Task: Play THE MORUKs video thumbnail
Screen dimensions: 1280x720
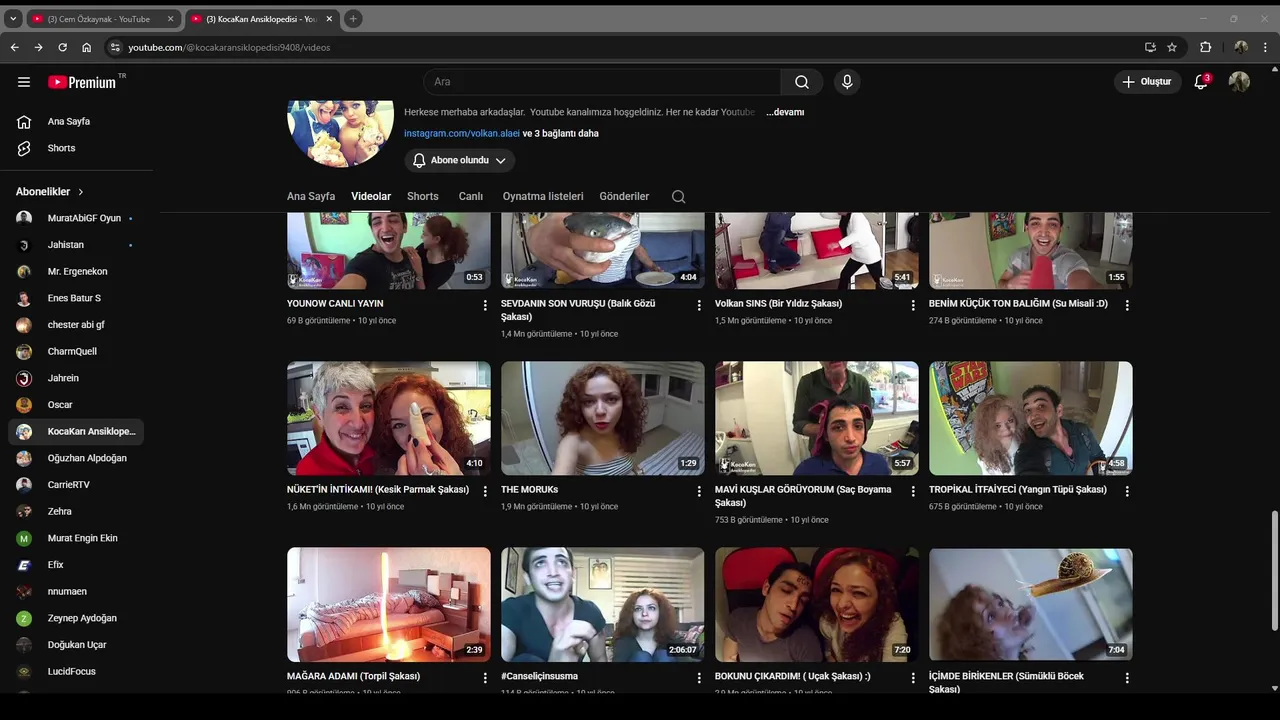Action: pos(603,418)
